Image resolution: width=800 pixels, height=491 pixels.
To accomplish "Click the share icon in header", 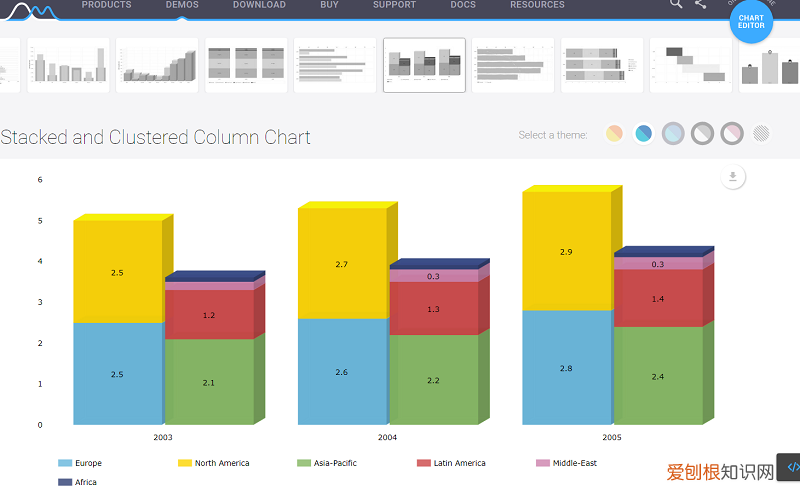I will pyautogui.click(x=700, y=4).
